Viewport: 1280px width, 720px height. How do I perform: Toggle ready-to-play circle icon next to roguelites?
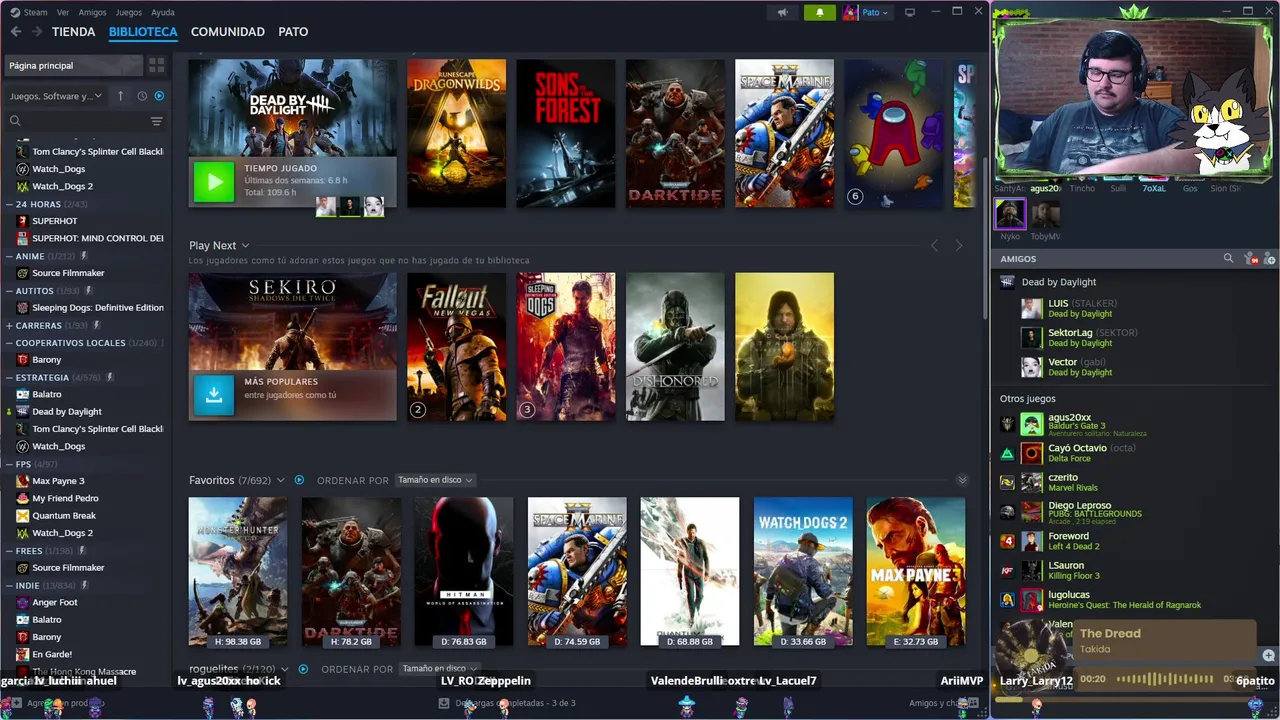coord(303,669)
